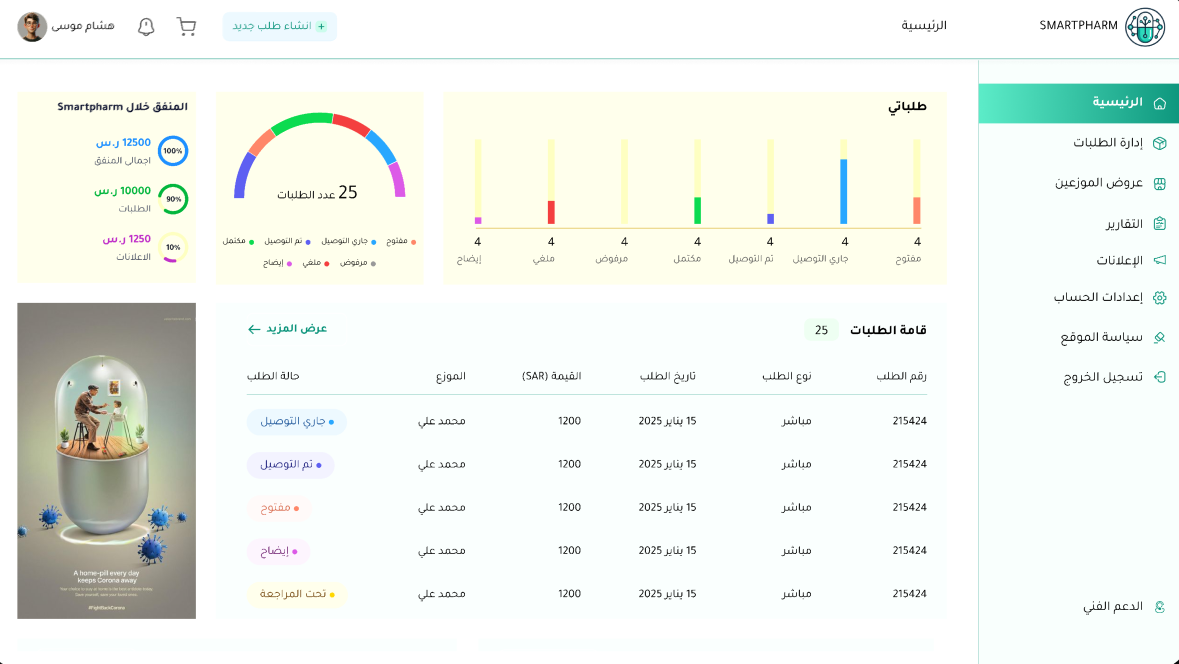Click the logout icon beside تسجيل الخروج
The width and height of the screenshot is (1179, 664).
(1160, 378)
